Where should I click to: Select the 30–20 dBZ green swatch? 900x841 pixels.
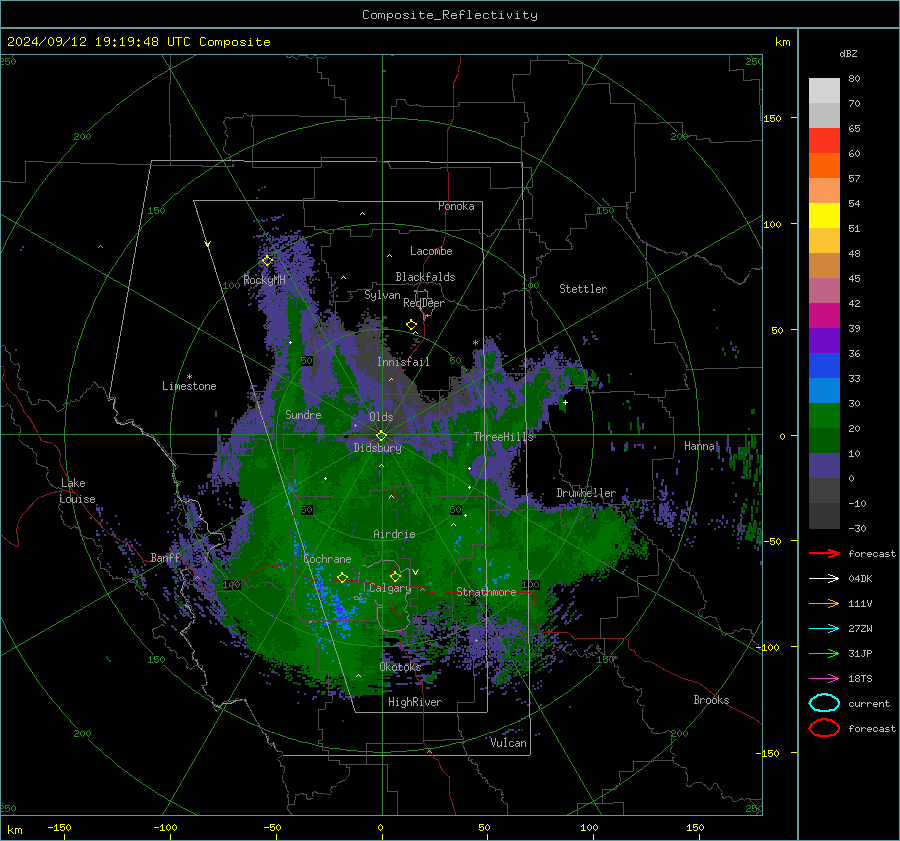824,416
